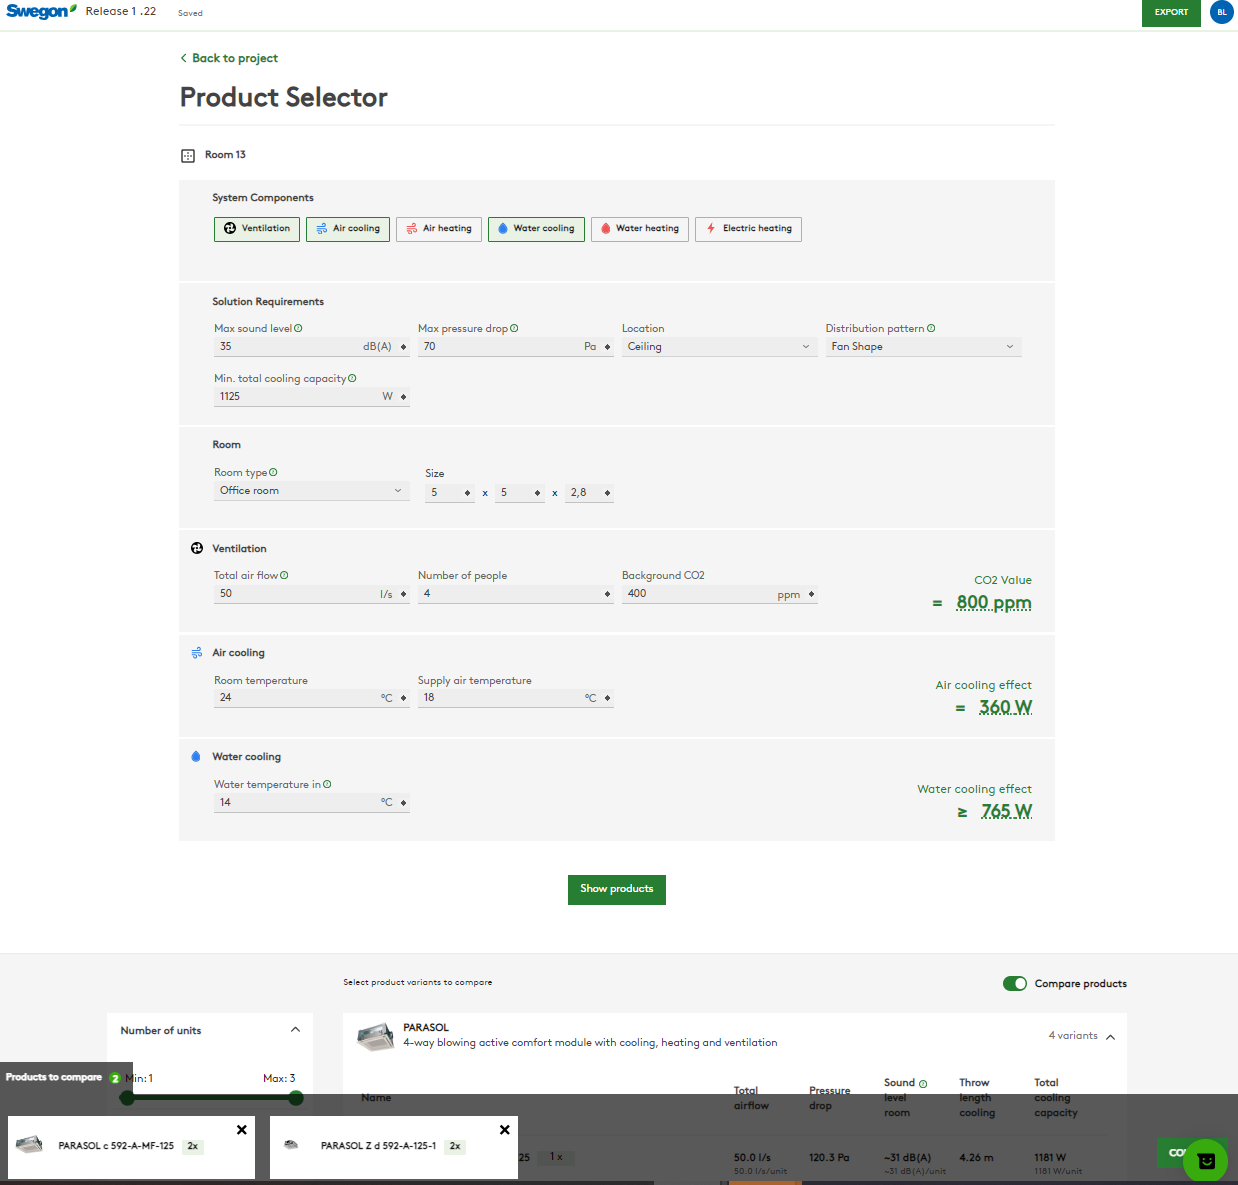
Task: Click info icon next to Total air flow
Action: [x=284, y=575]
